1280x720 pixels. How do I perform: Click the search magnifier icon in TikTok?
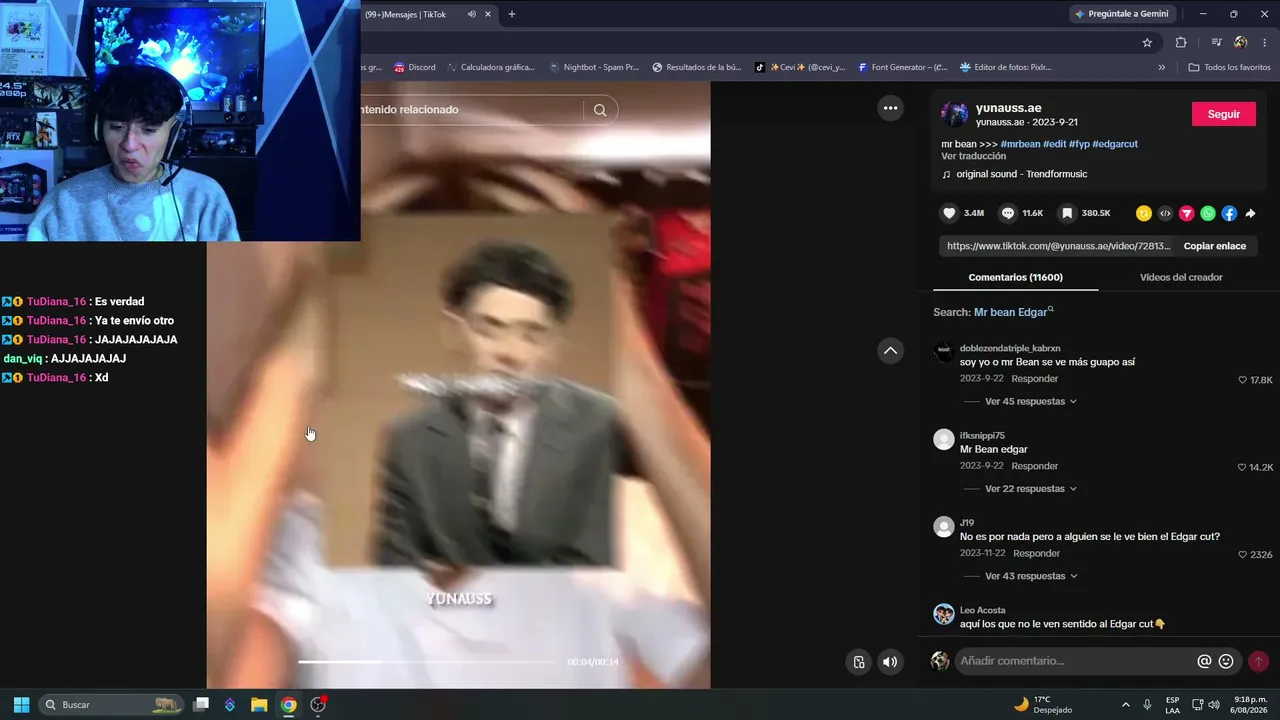600,110
